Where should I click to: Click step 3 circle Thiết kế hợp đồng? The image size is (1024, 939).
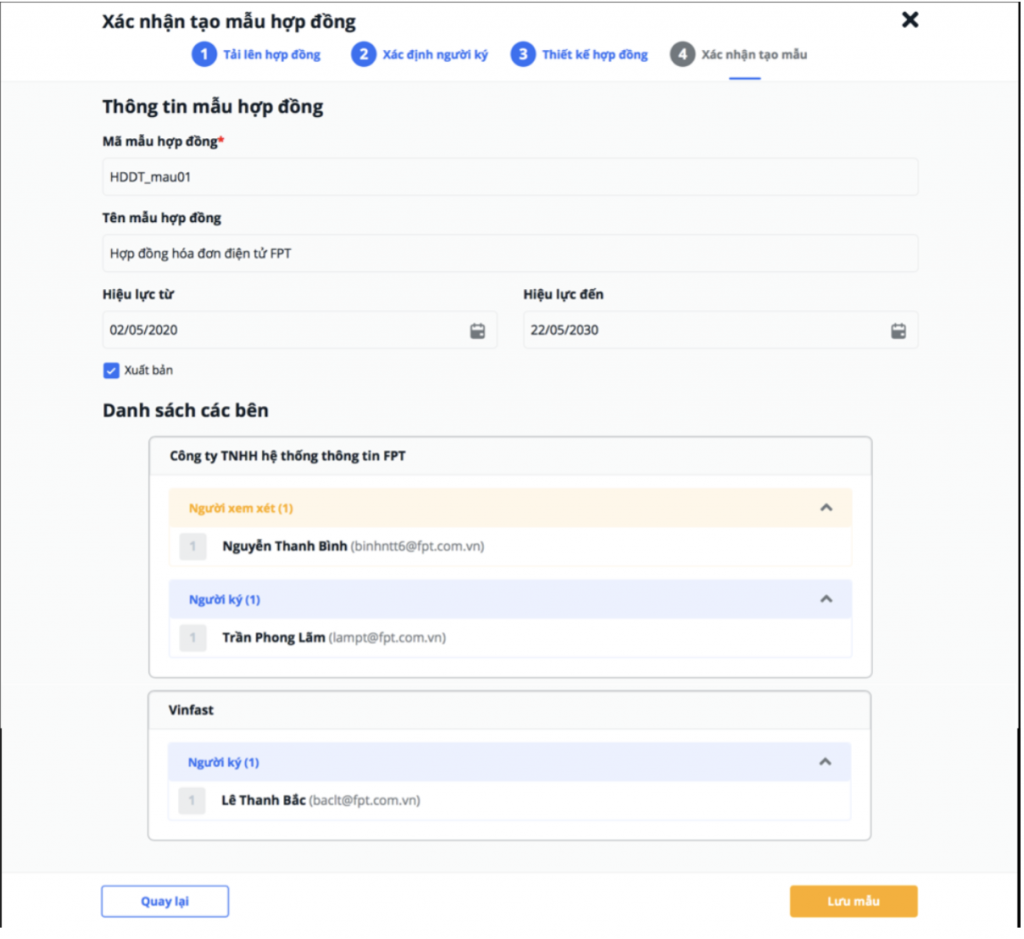(522, 54)
